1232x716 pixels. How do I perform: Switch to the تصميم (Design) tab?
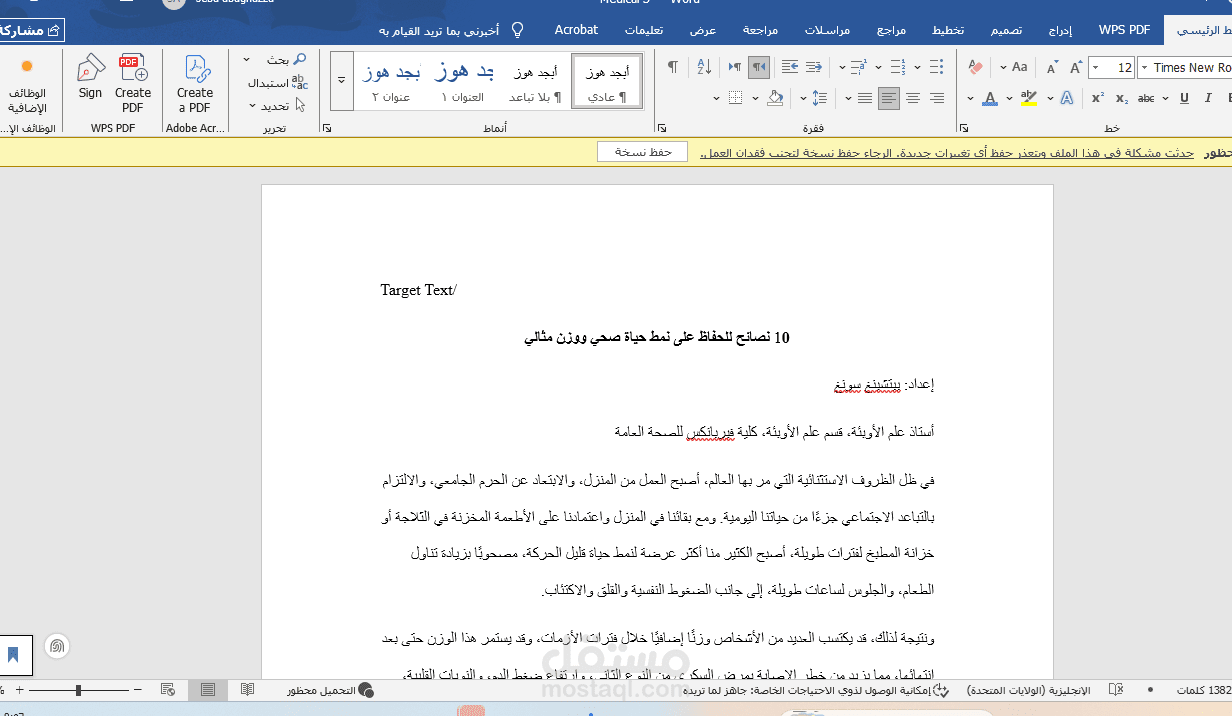tap(1006, 30)
